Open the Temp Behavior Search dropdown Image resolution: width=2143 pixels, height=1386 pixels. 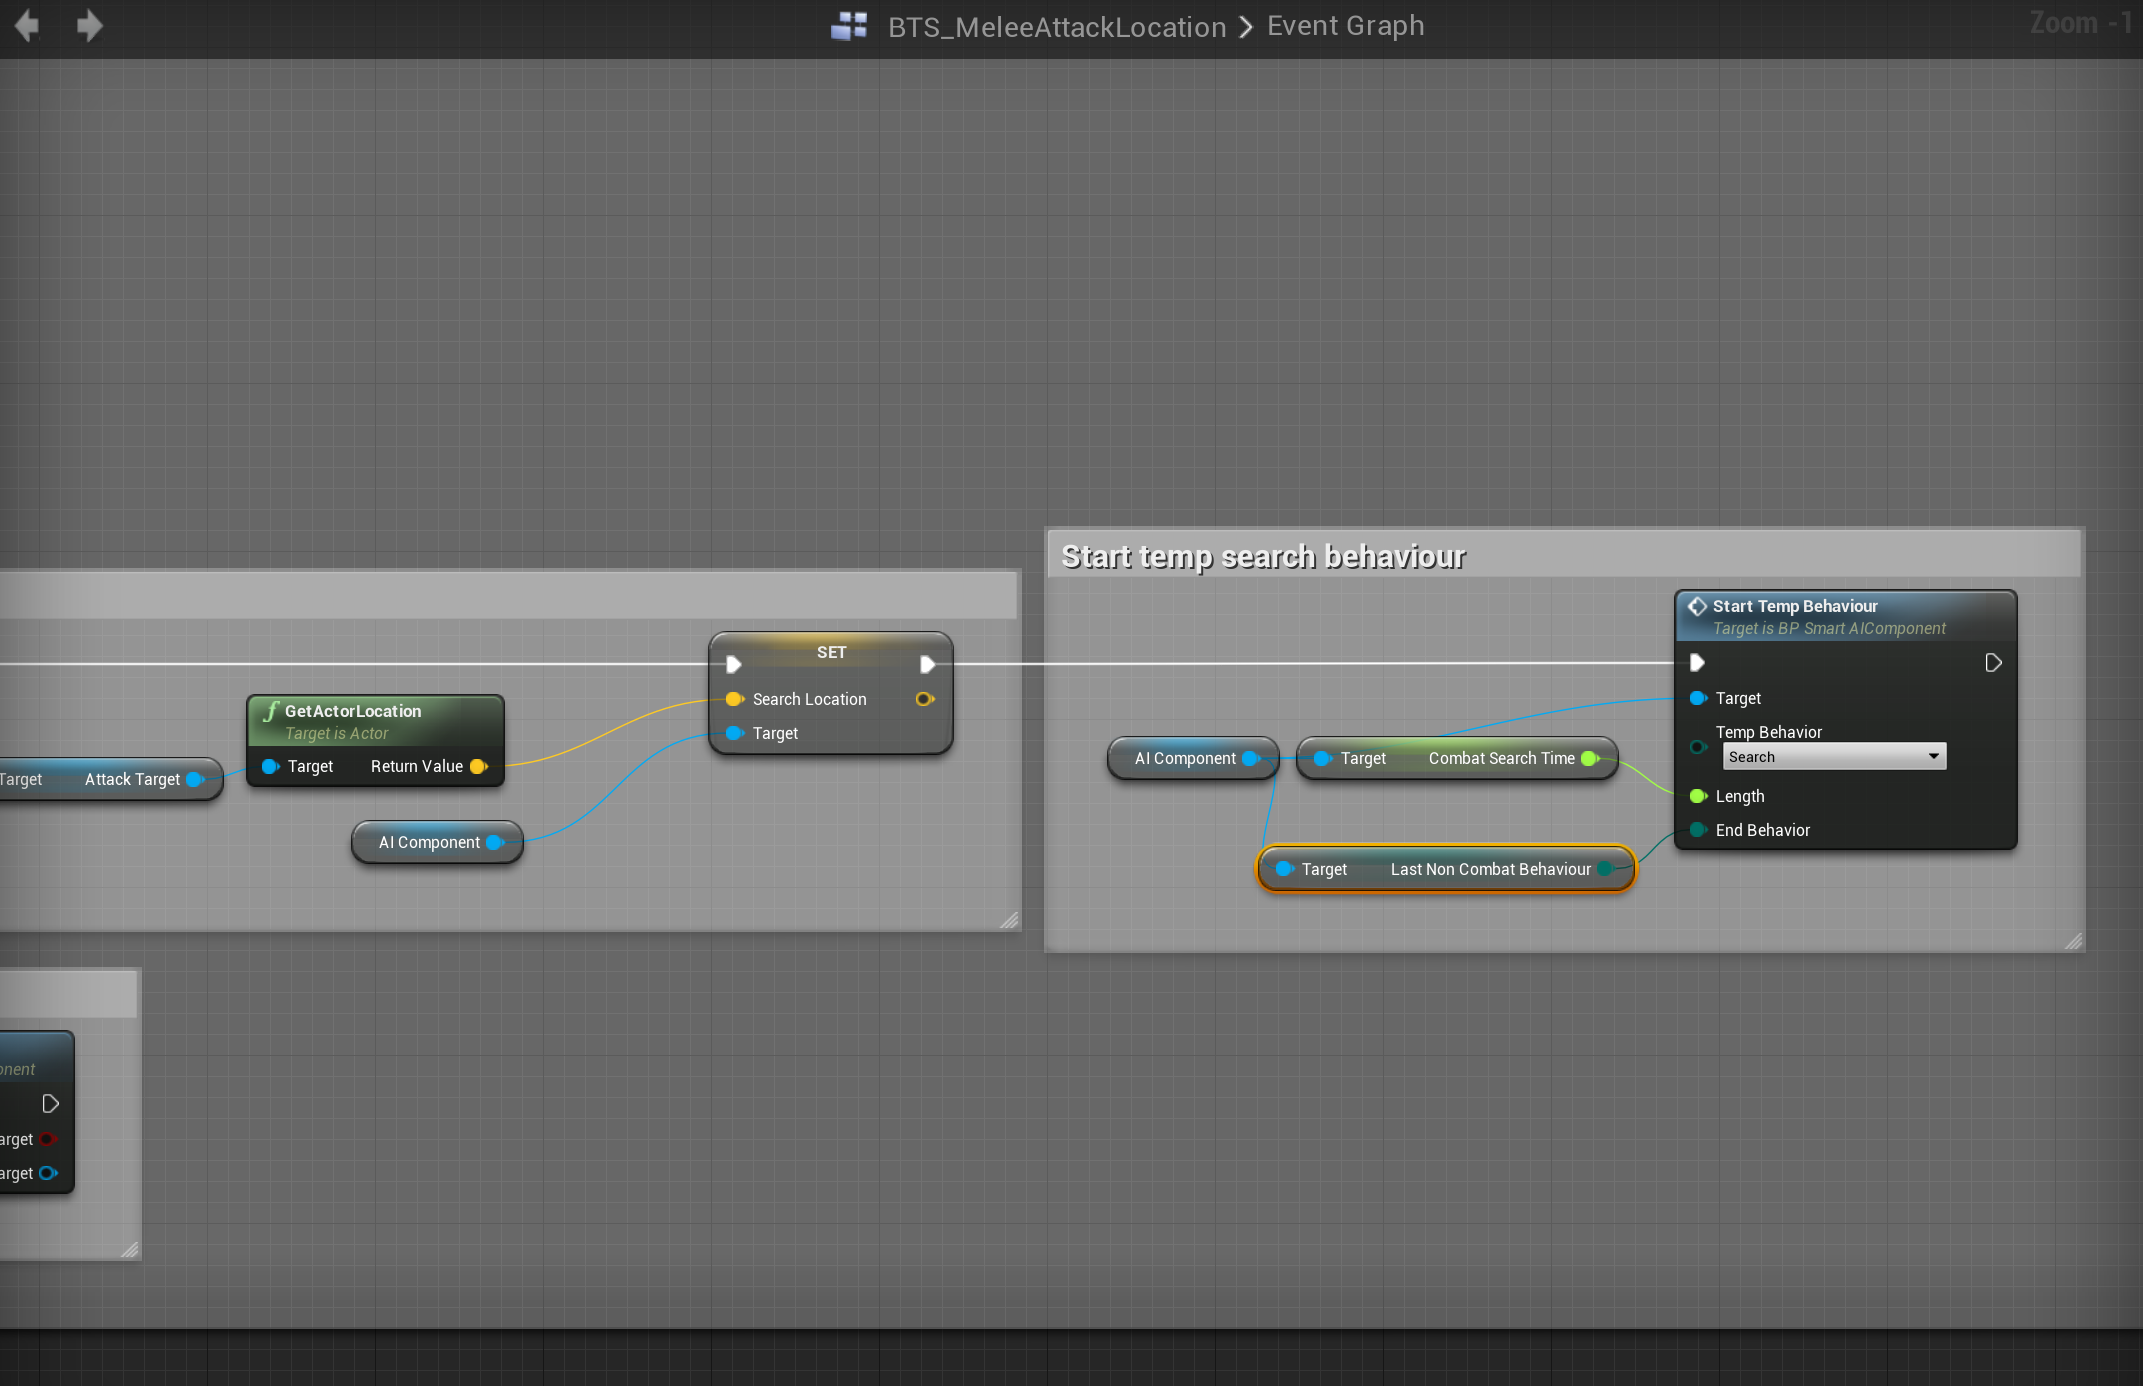click(x=1834, y=757)
